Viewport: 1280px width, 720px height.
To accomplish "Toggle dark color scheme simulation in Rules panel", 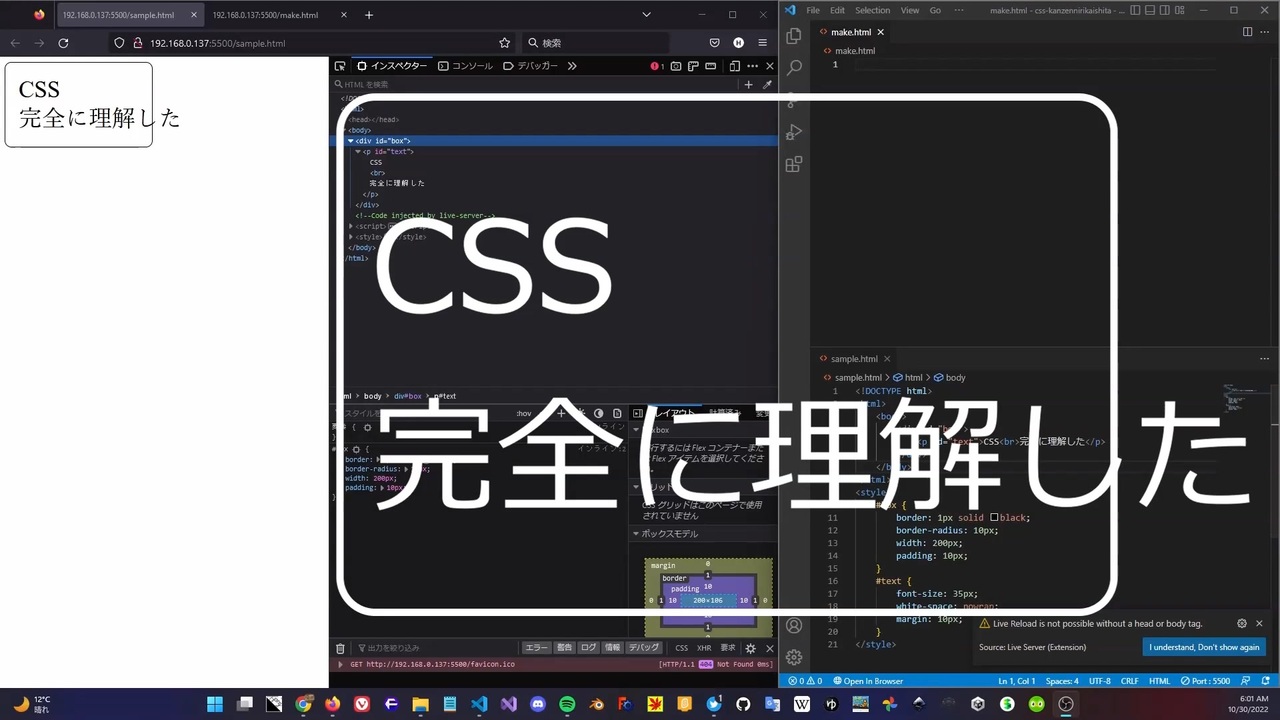I will [x=597, y=412].
